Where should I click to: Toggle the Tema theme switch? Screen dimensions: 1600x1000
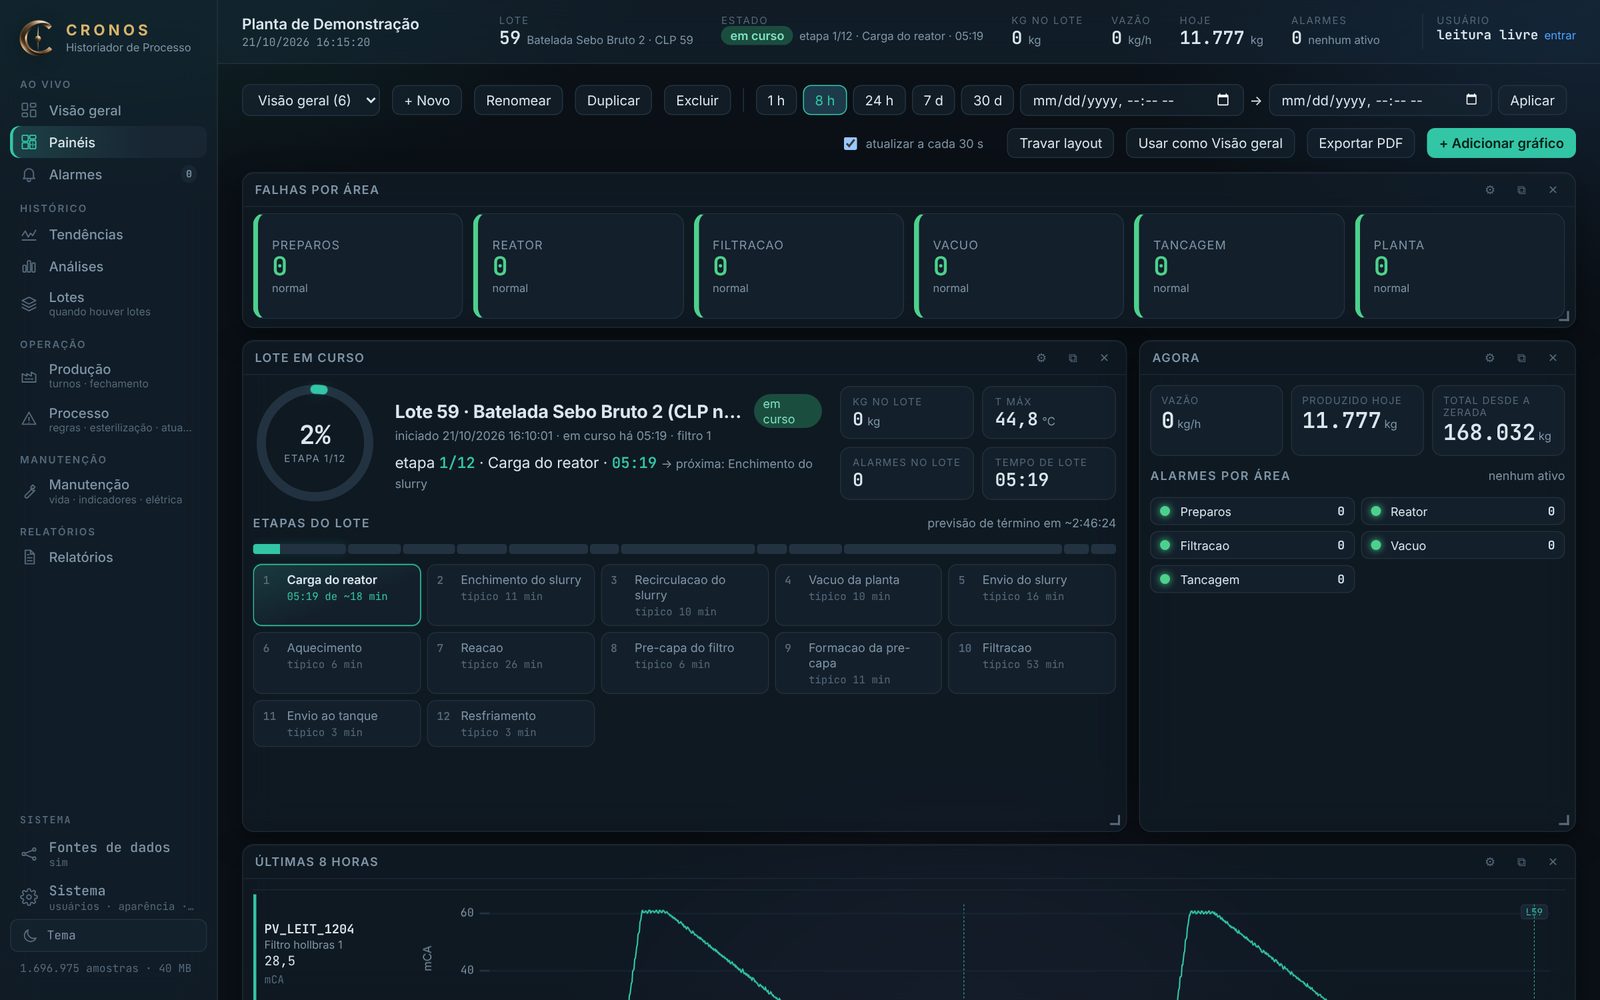click(108, 935)
